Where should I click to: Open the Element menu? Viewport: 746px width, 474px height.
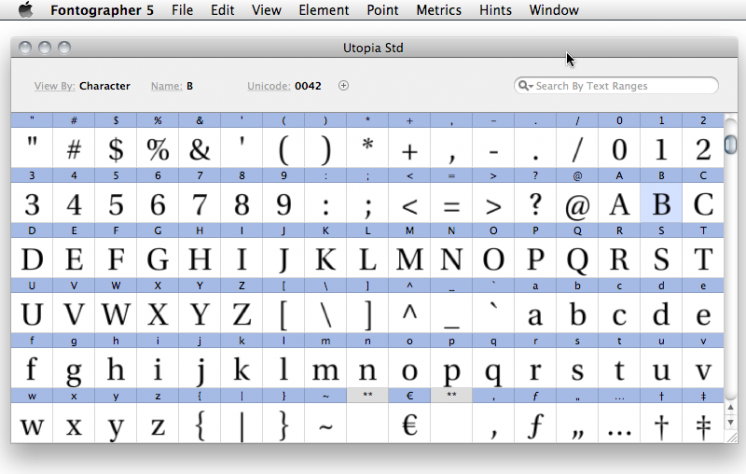click(324, 10)
